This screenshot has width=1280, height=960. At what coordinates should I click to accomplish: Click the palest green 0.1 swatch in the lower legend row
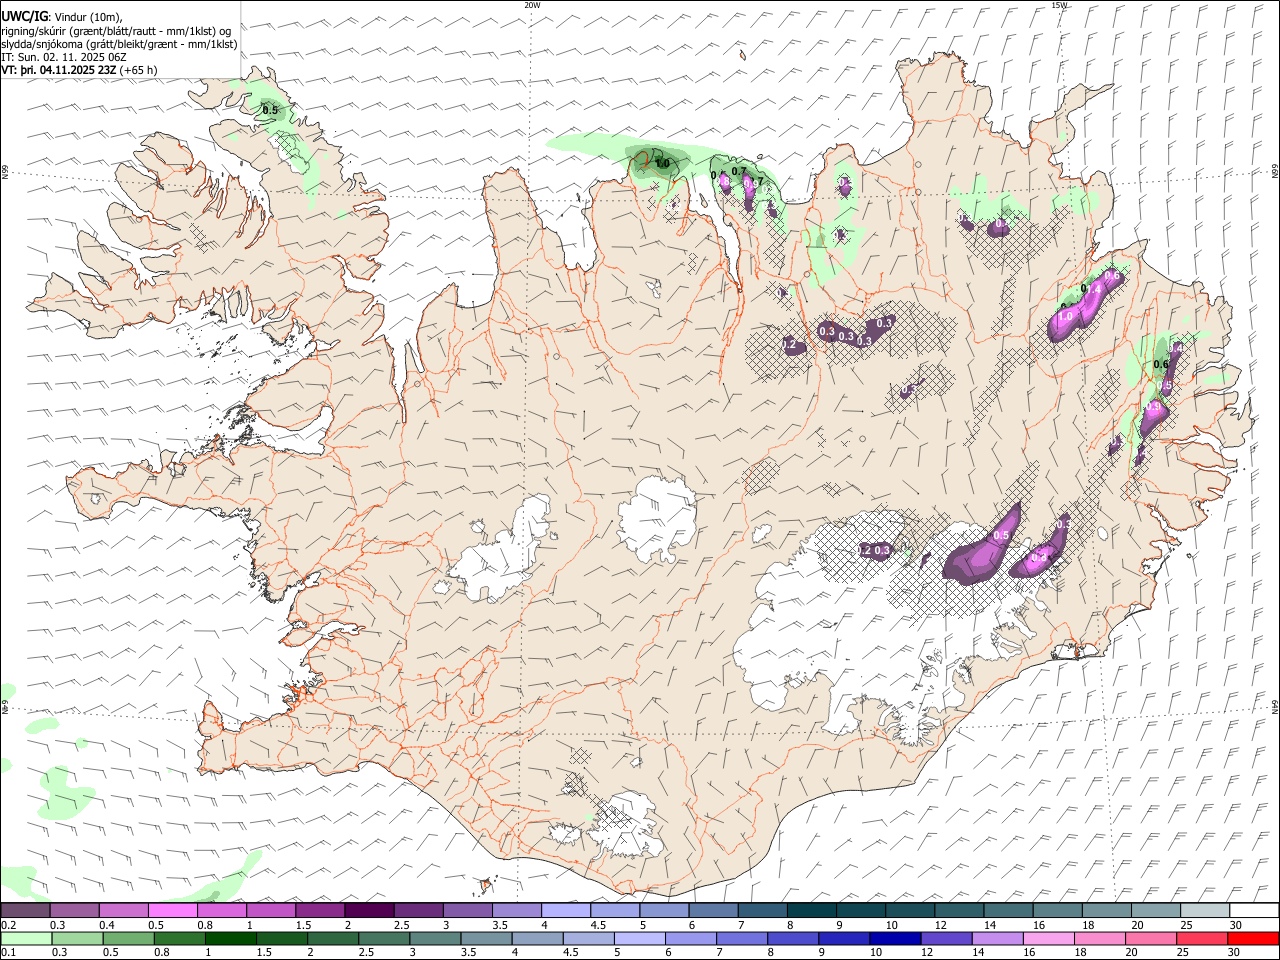(x=26, y=938)
